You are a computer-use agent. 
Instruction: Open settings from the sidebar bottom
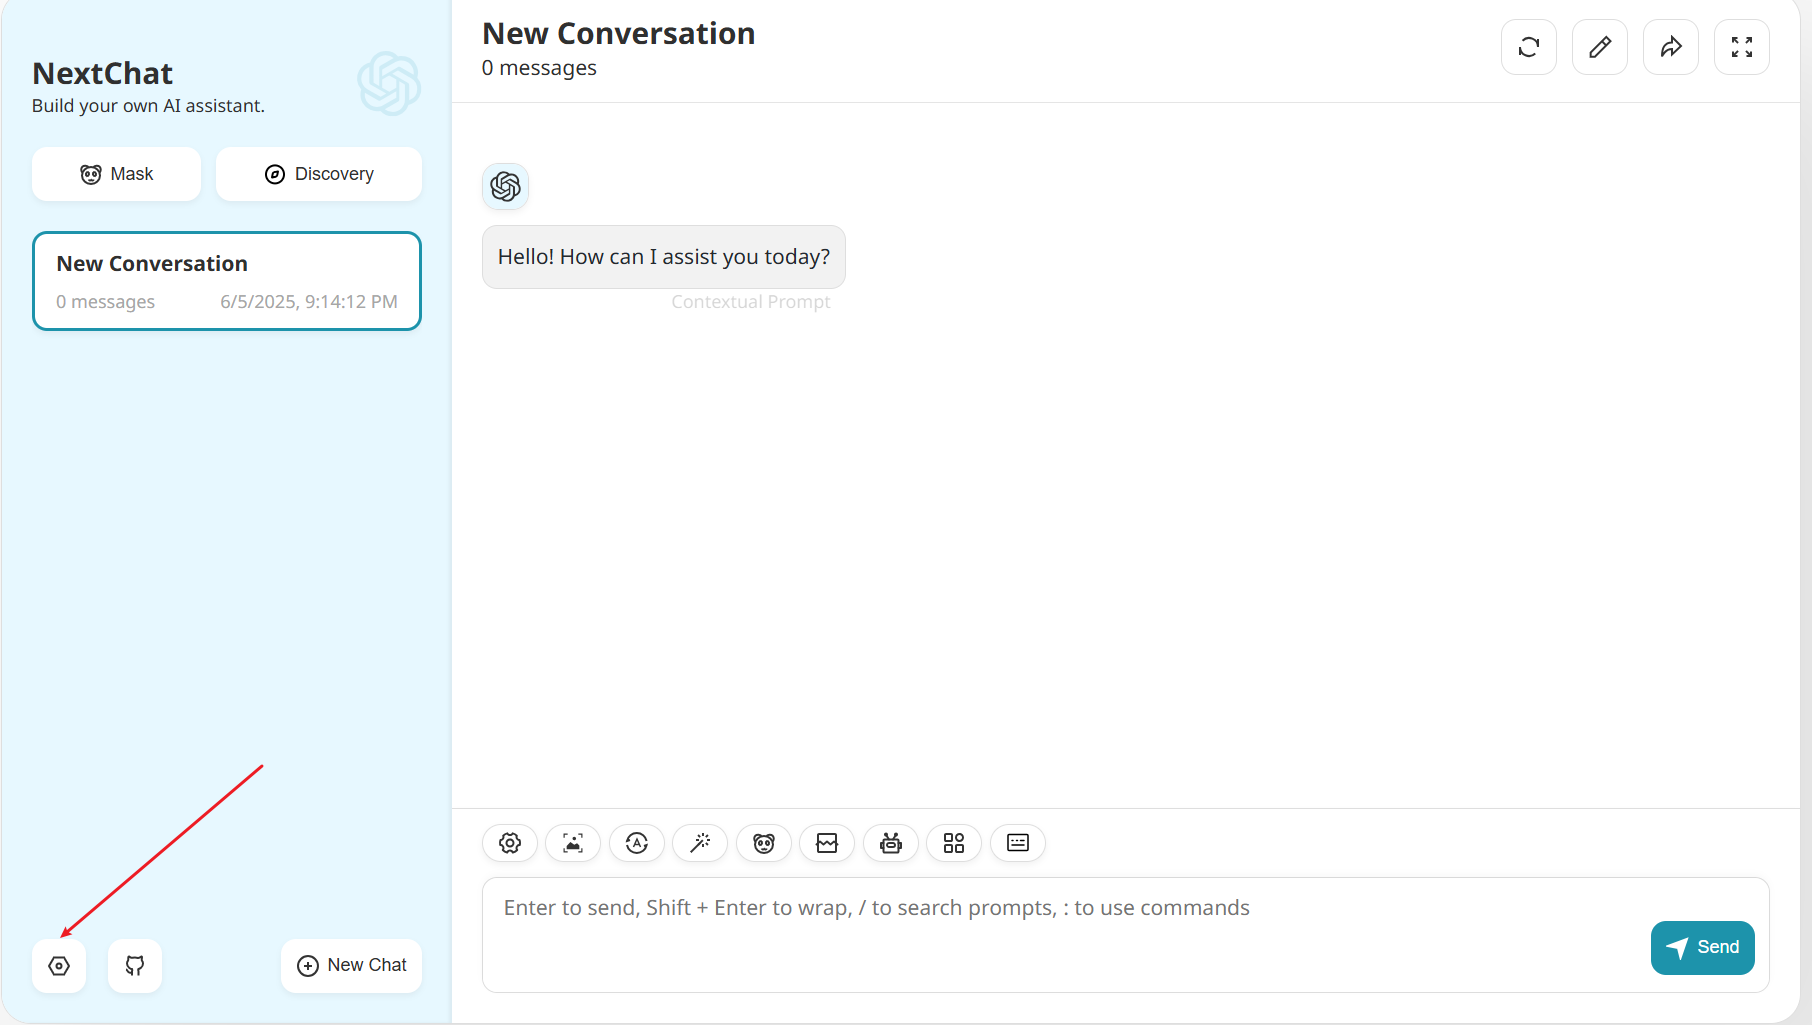click(x=59, y=966)
